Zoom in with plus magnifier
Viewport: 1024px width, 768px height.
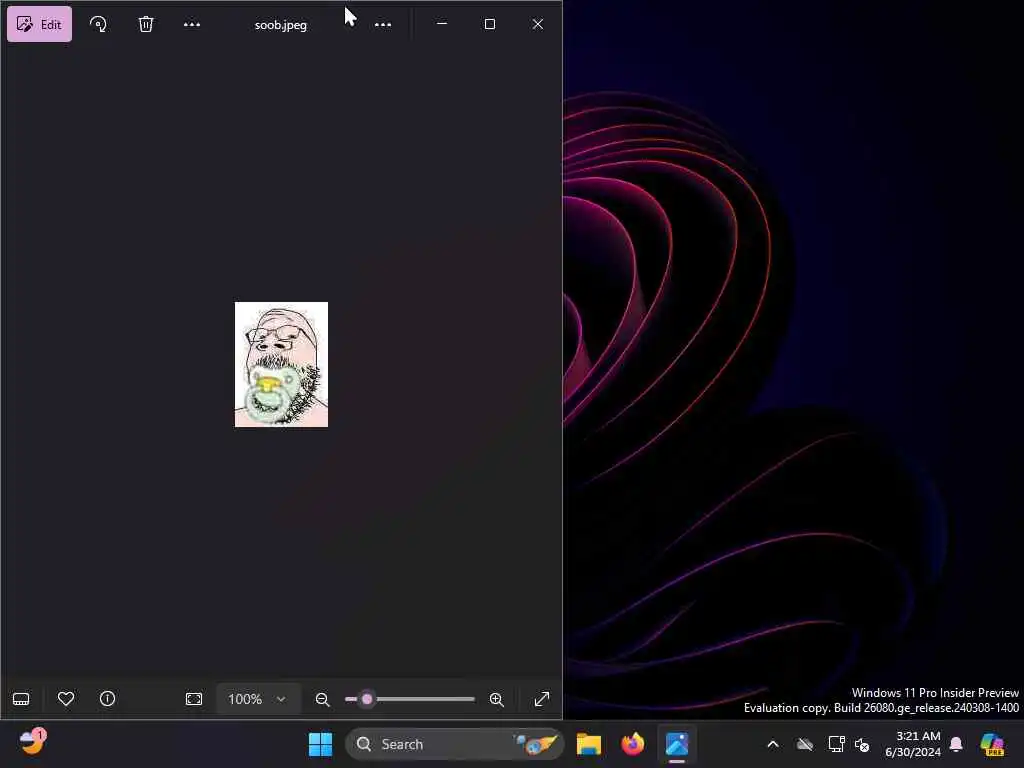(x=497, y=699)
